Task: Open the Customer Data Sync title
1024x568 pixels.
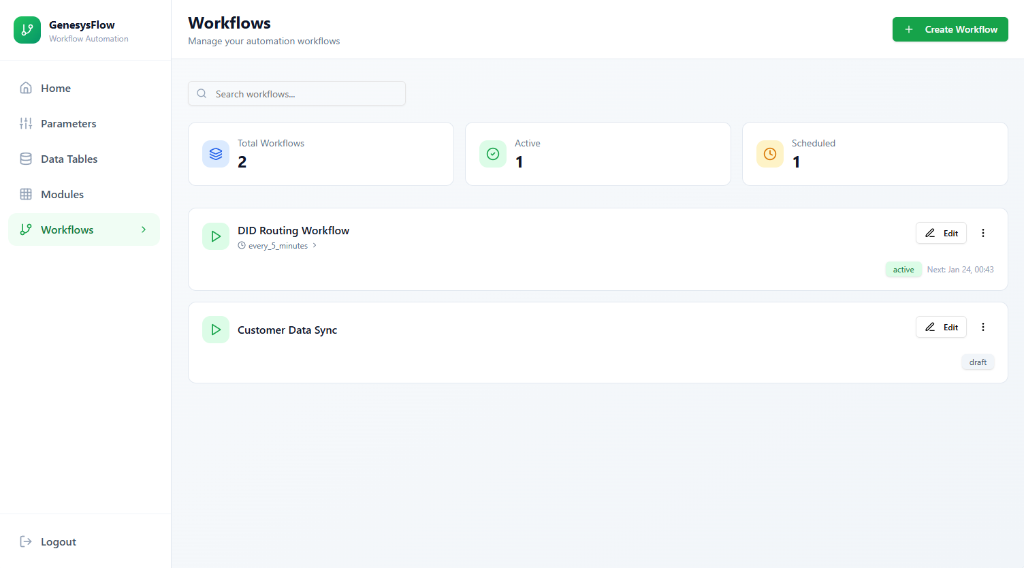Action: coord(287,330)
